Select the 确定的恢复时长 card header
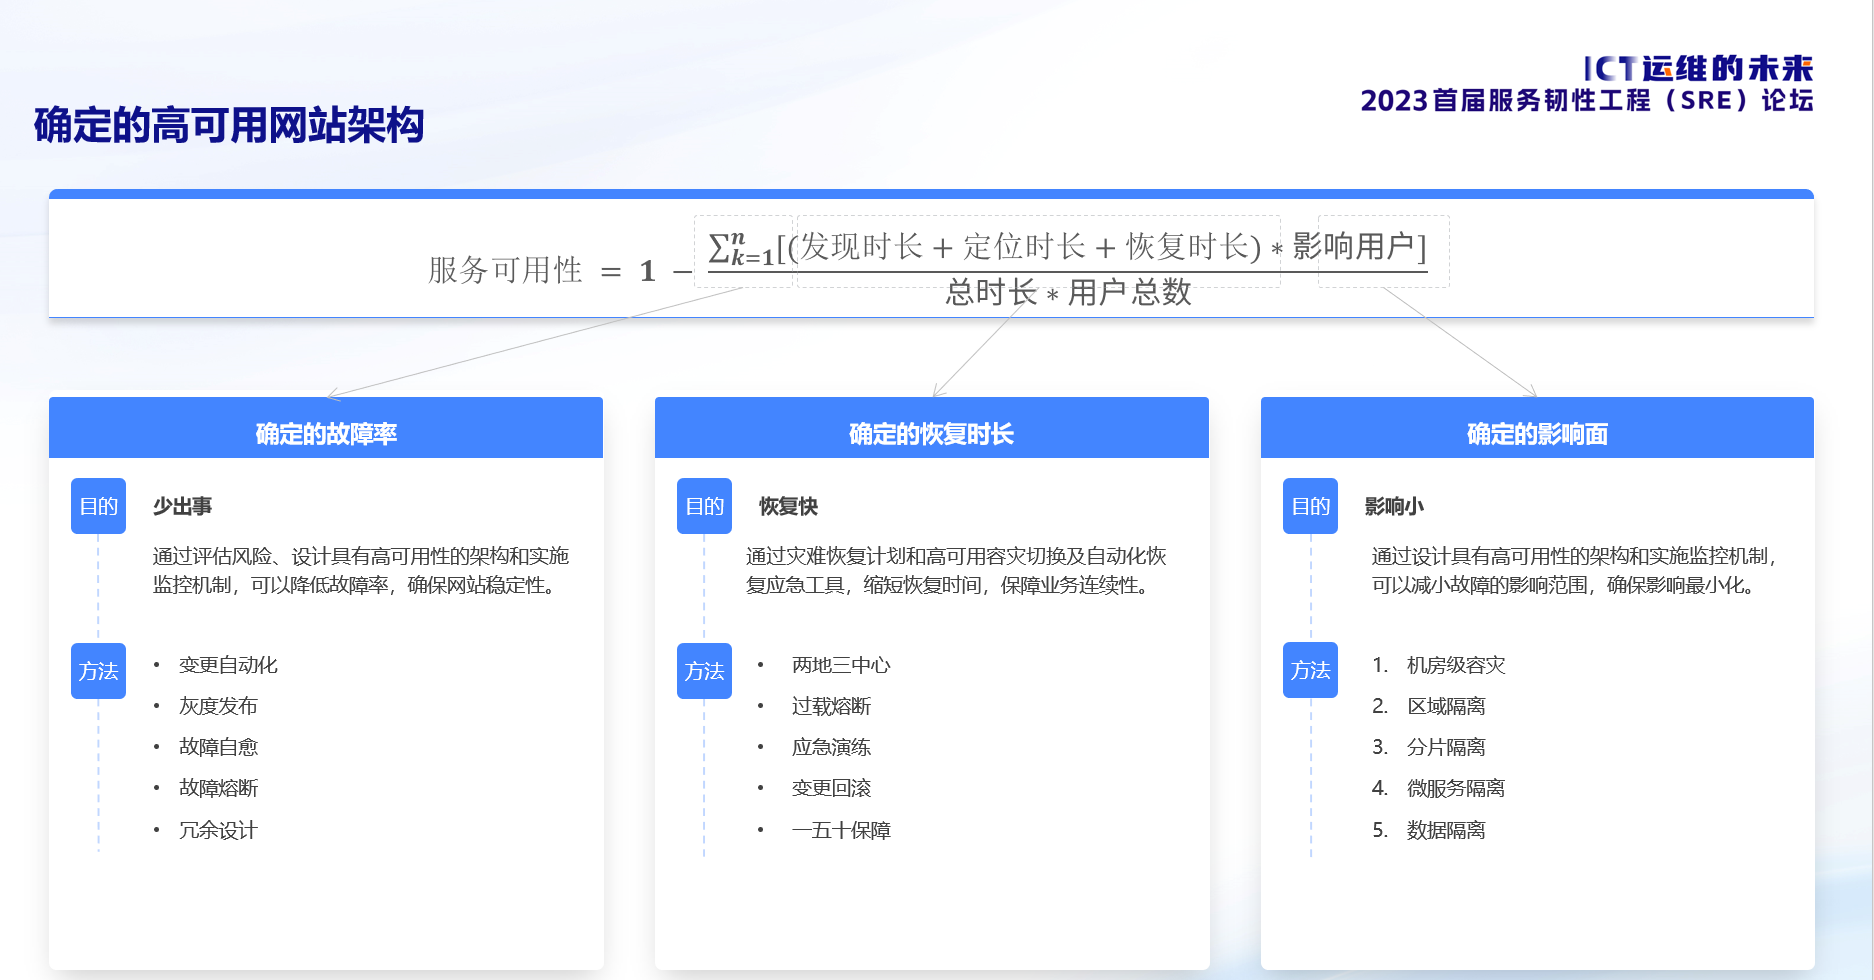This screenshot has height=980, width=1874. click(931, 428)
